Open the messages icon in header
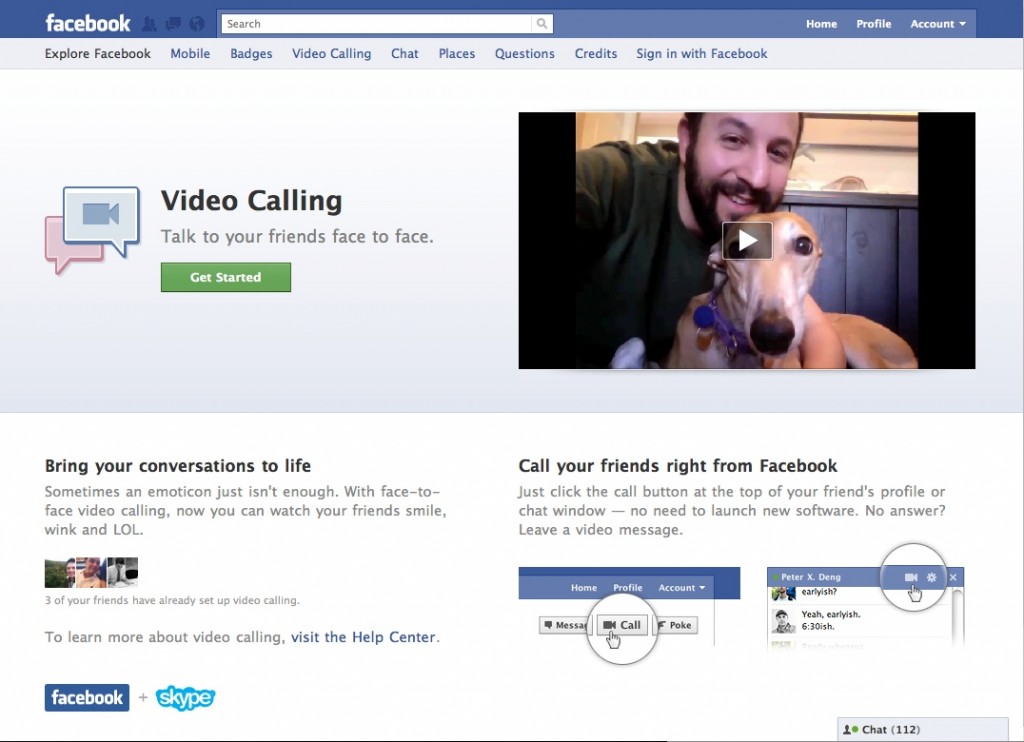 (x=173, y=24)
